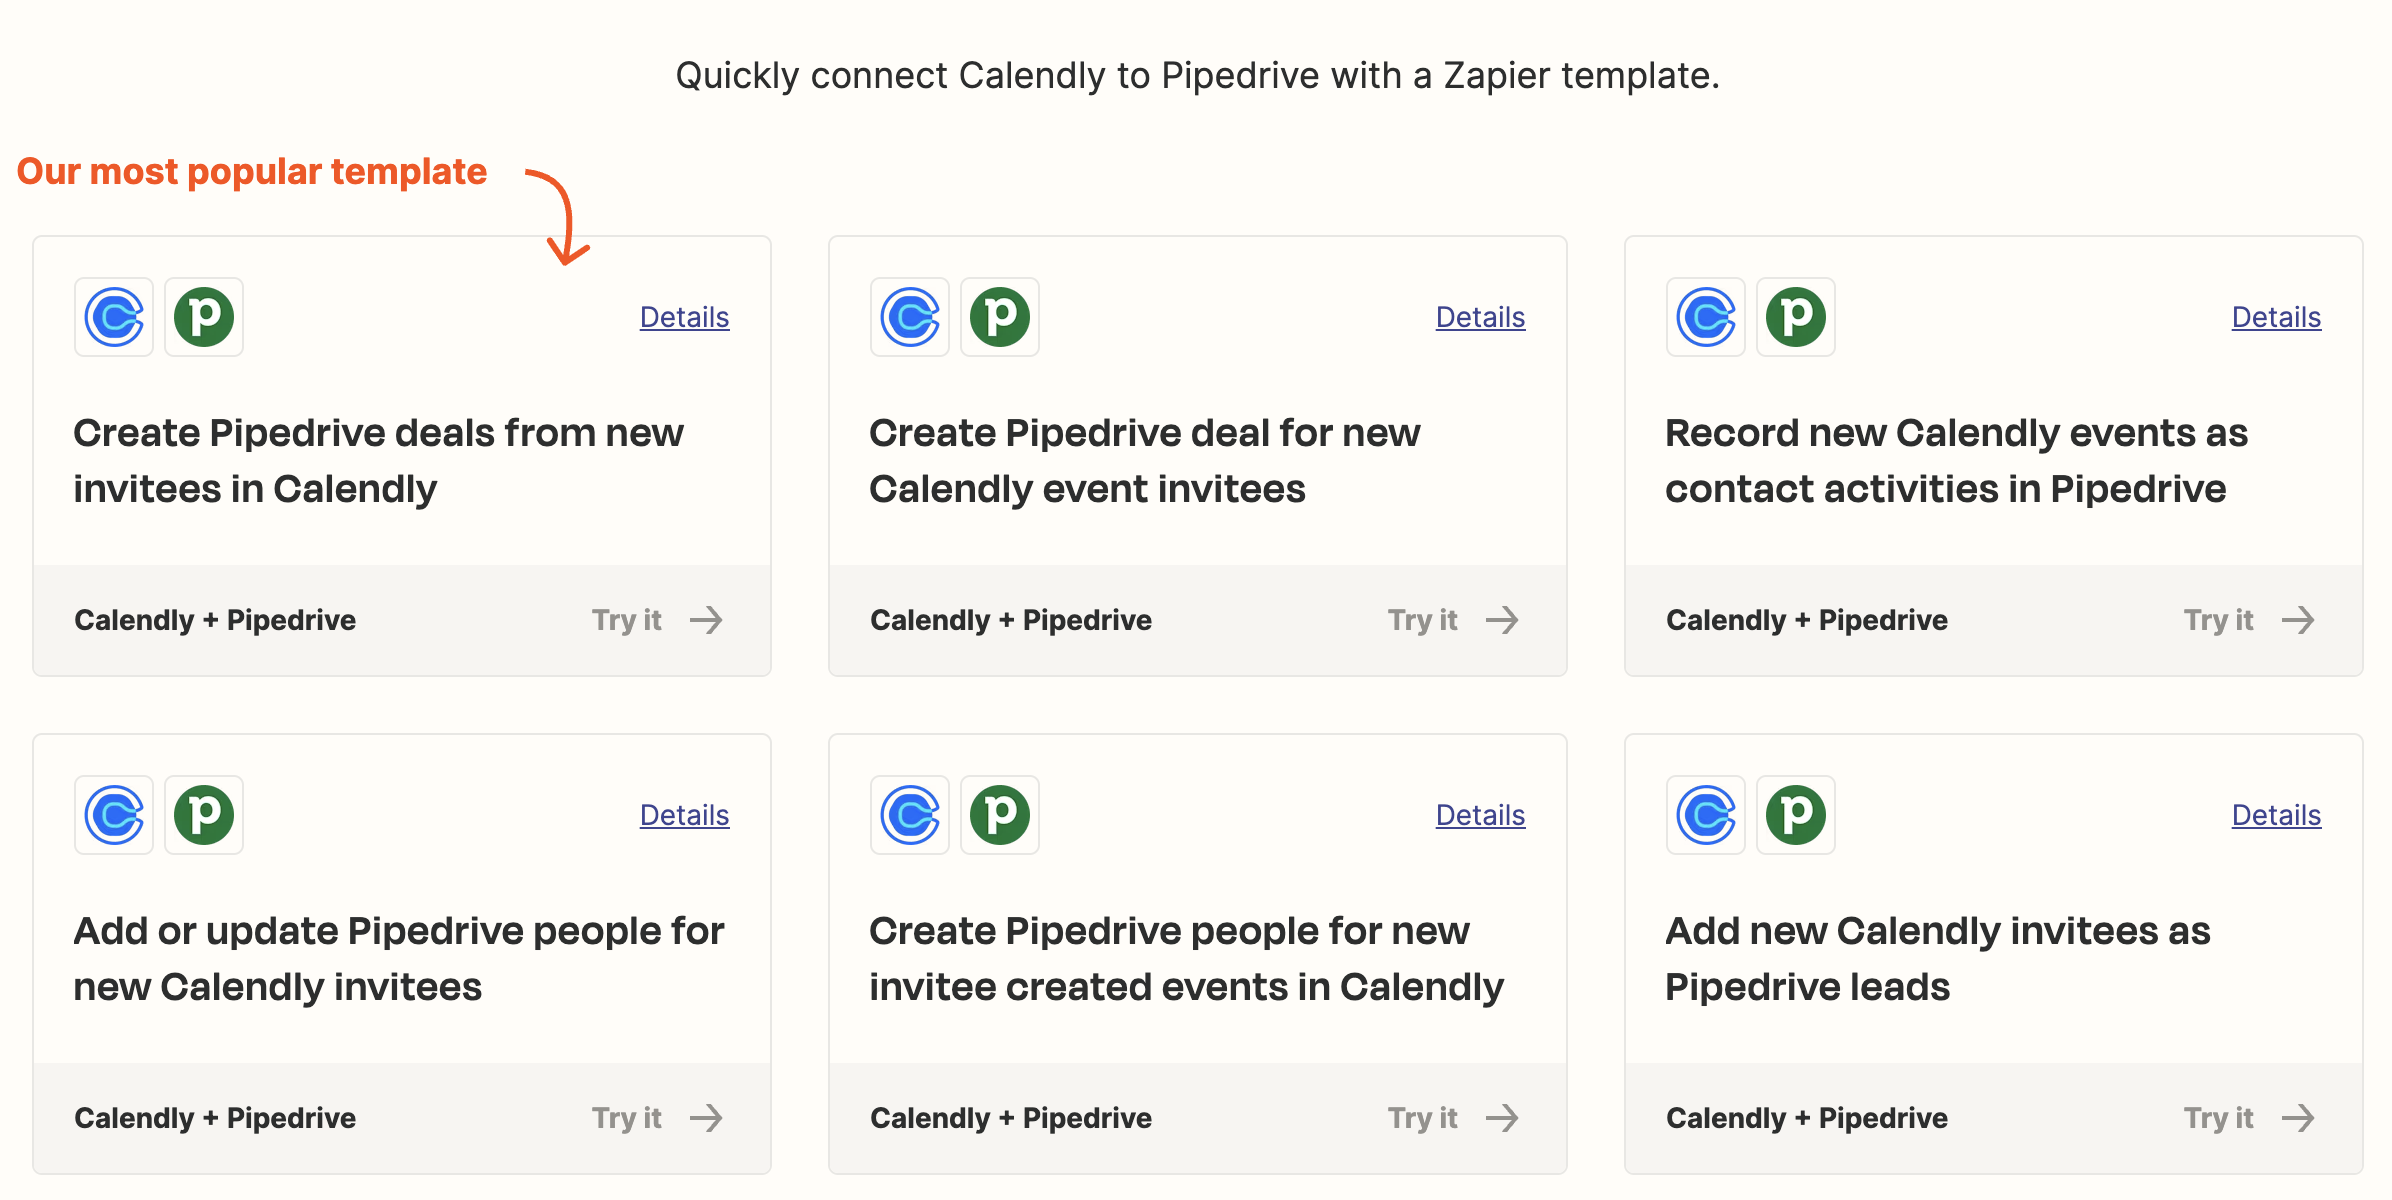Click 'Try it' on 'Add new Calendly invitees as Pipedrive leads' card
This screenshot has height=1200, width=2392.
[2219, 1118]
